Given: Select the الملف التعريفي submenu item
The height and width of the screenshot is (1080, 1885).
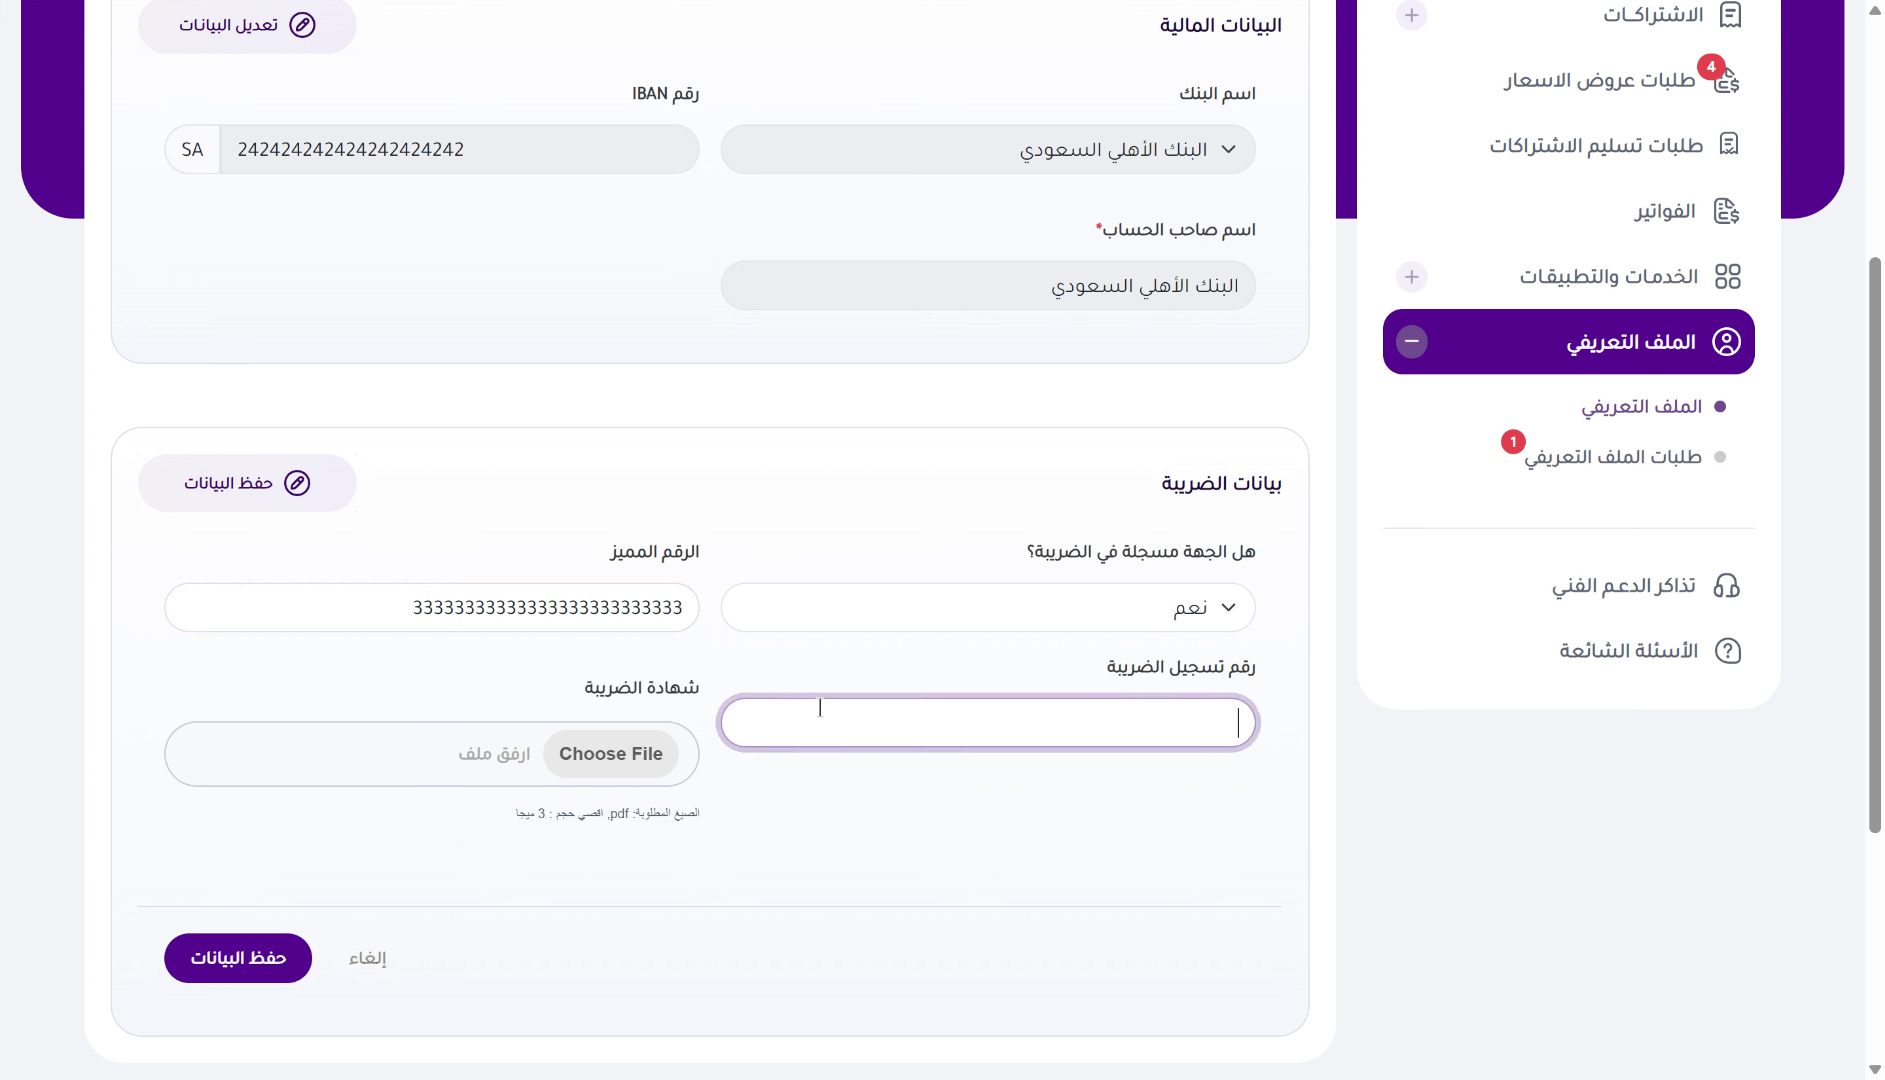Looking at the screenshot, I should (1641, 406).
